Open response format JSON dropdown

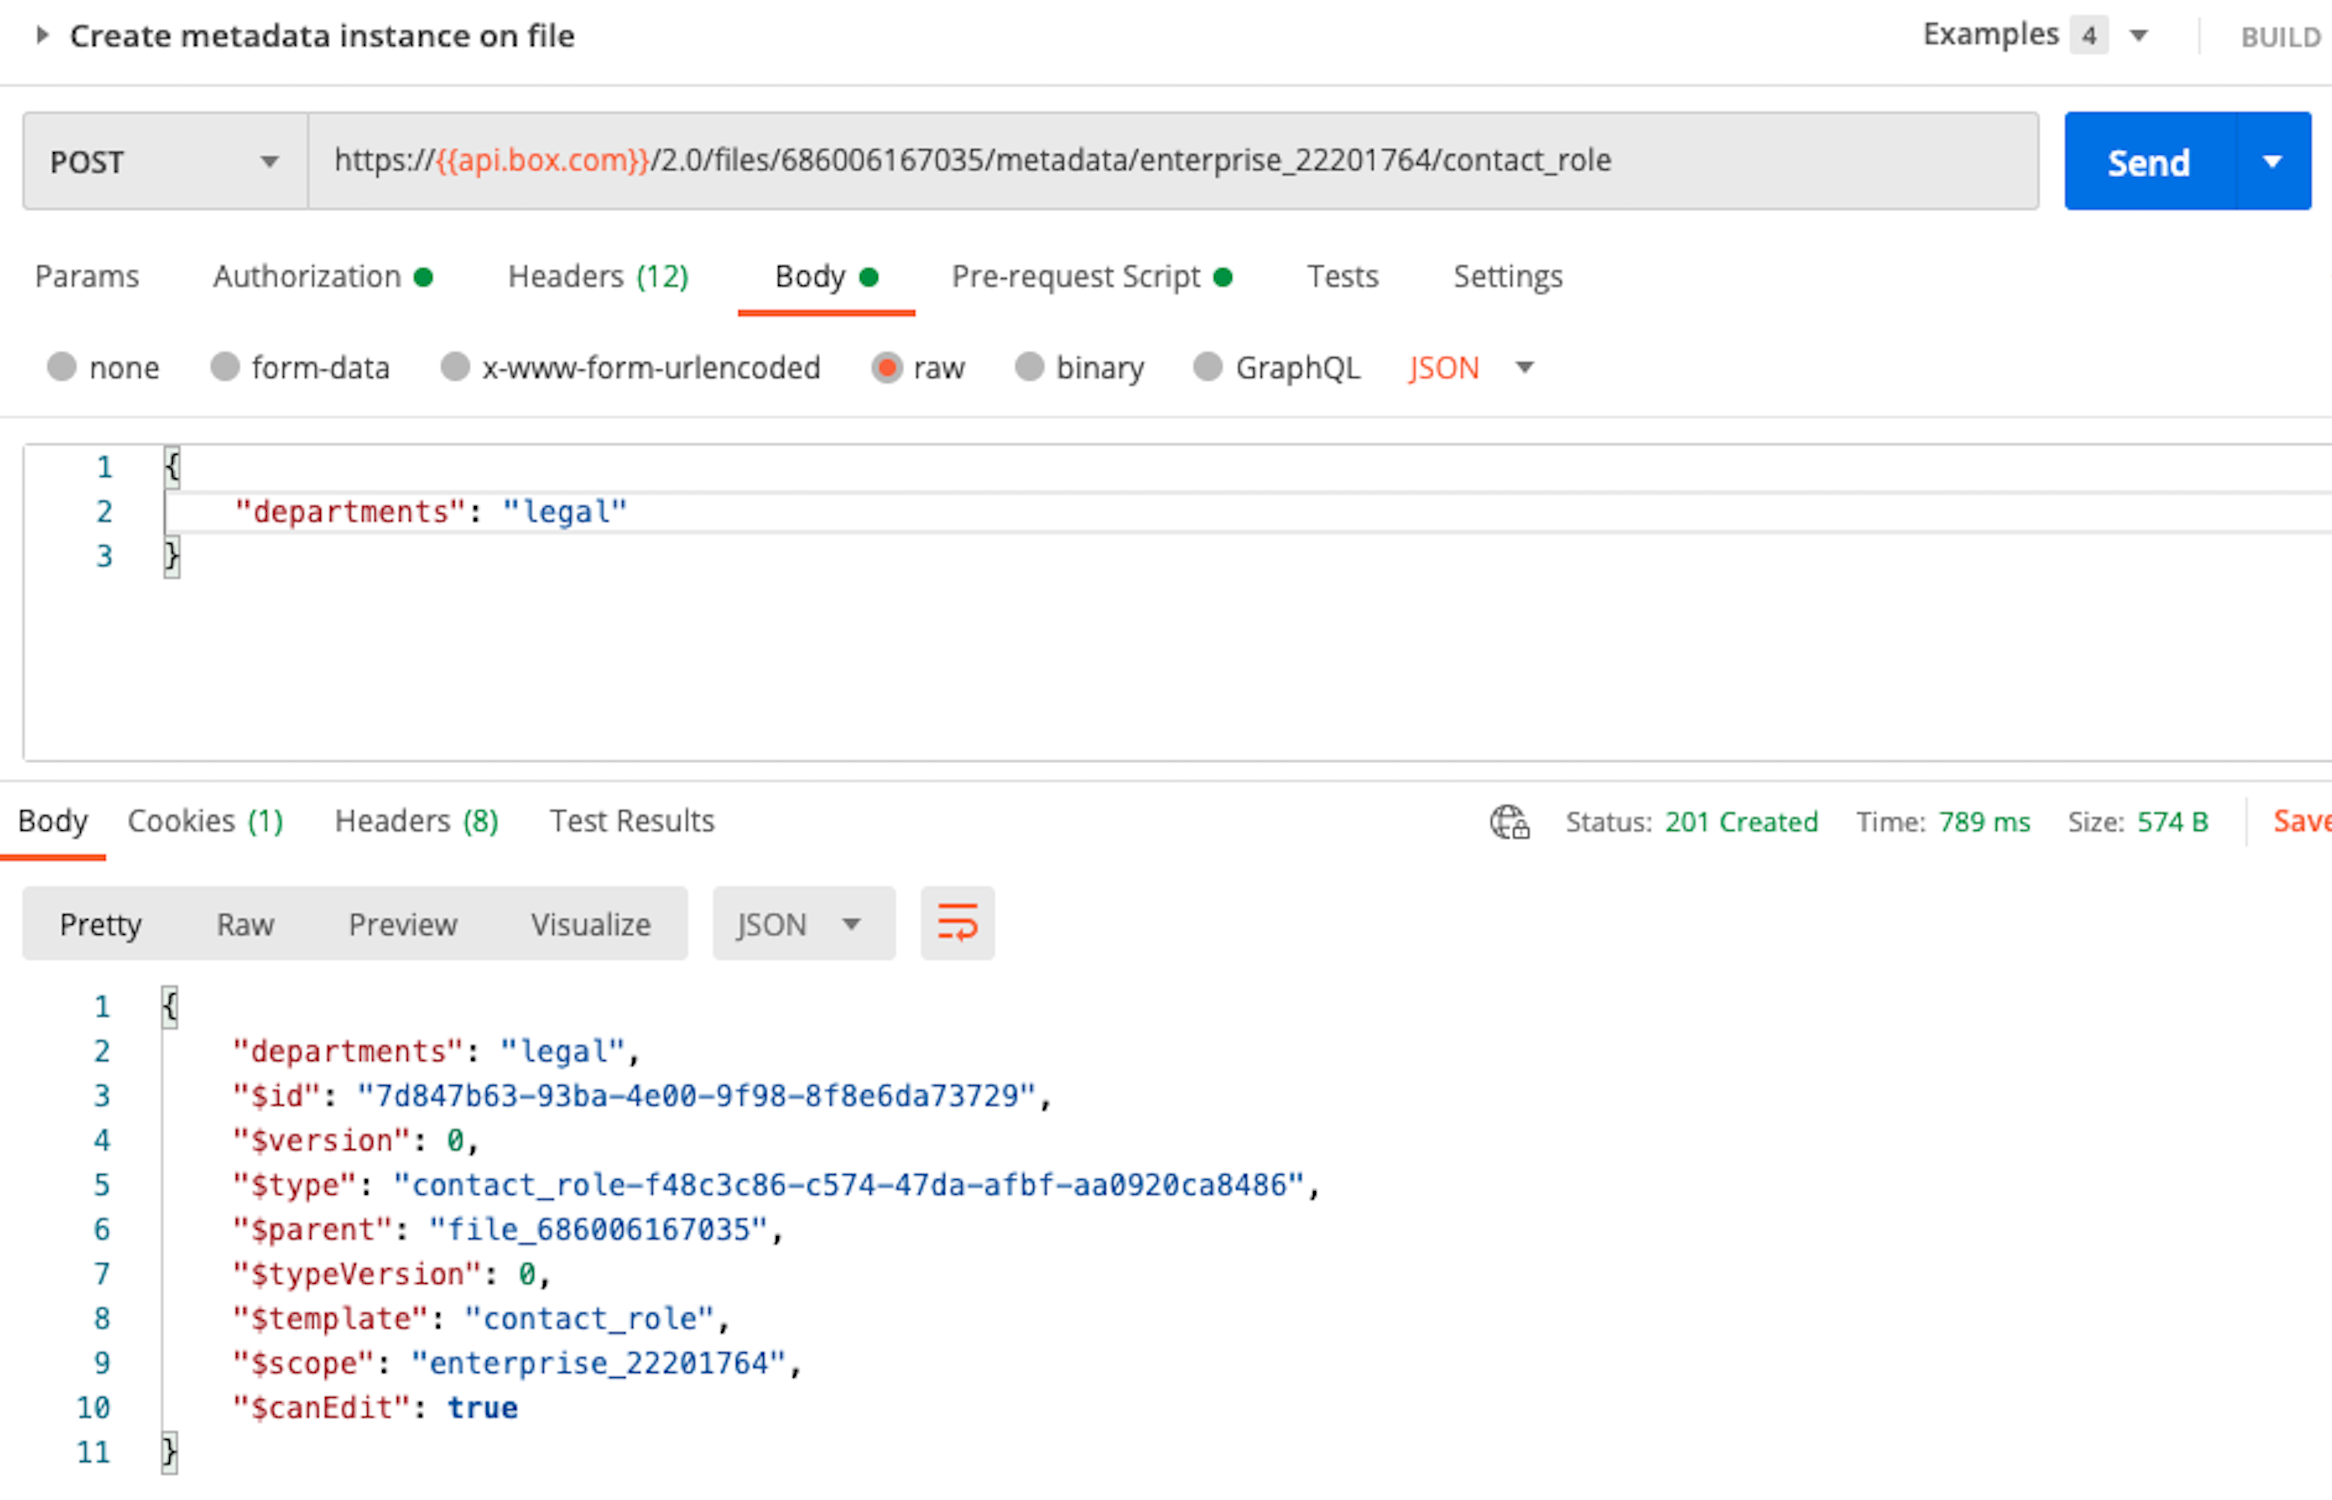click(x=802, y=924)
